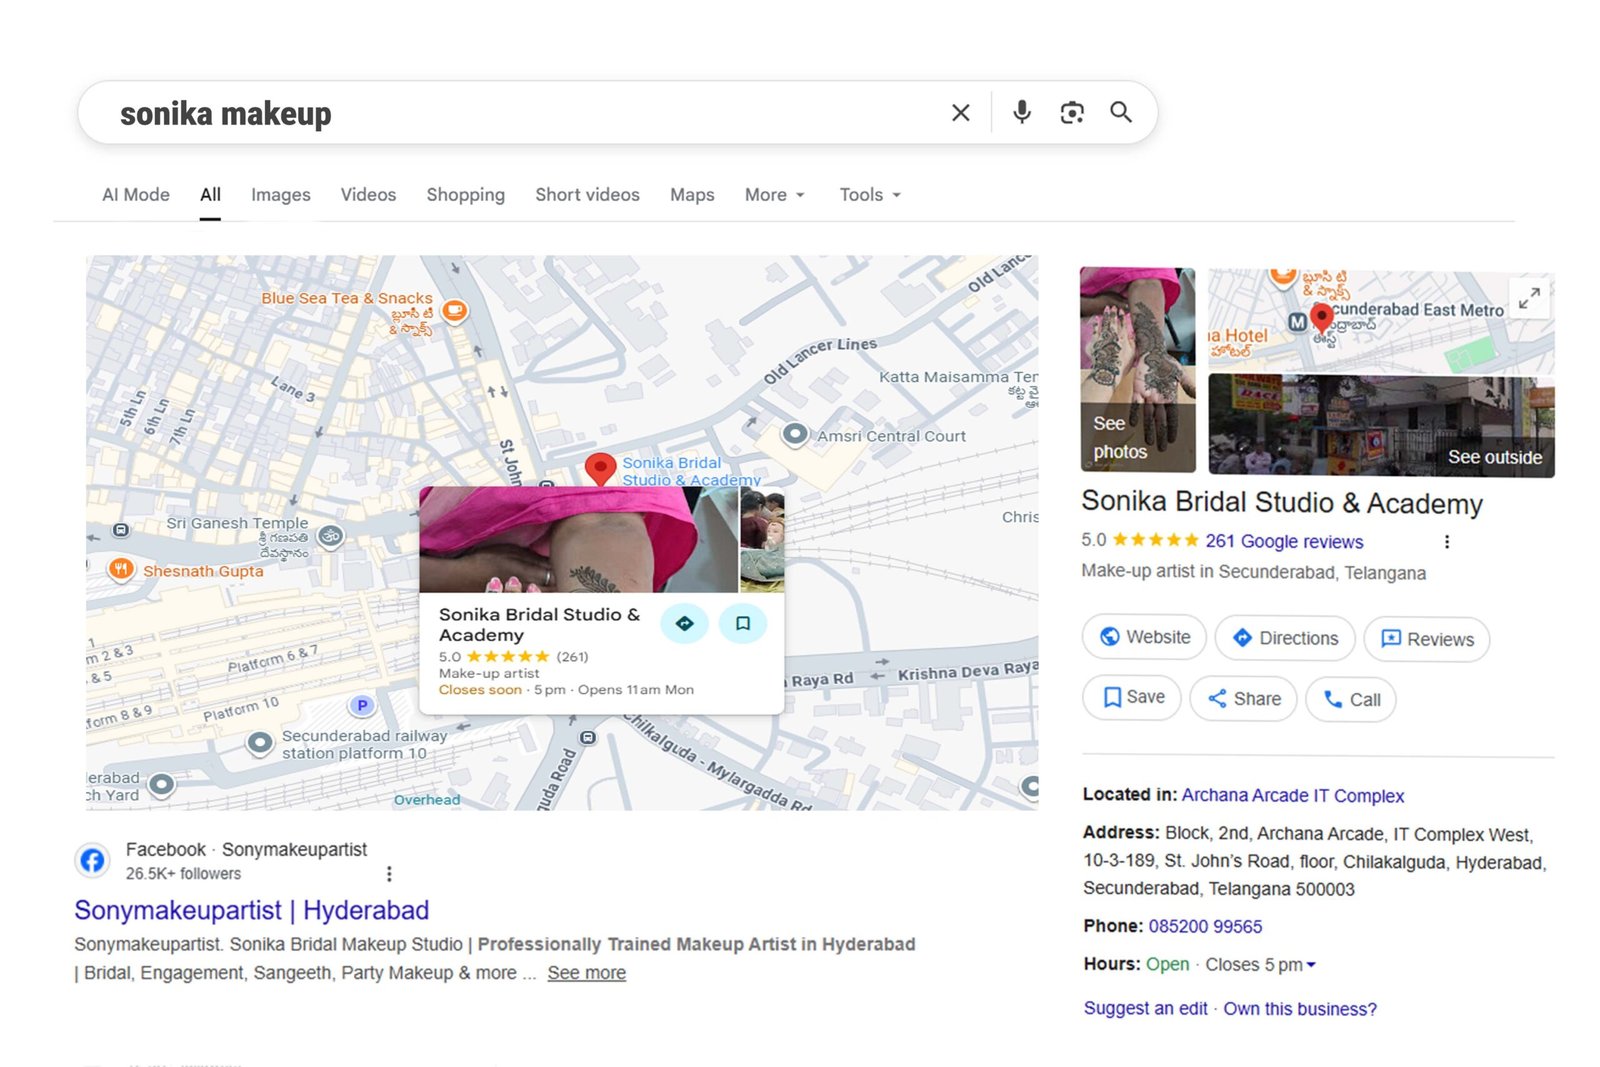Switch to the Images tab

[280, 195]
